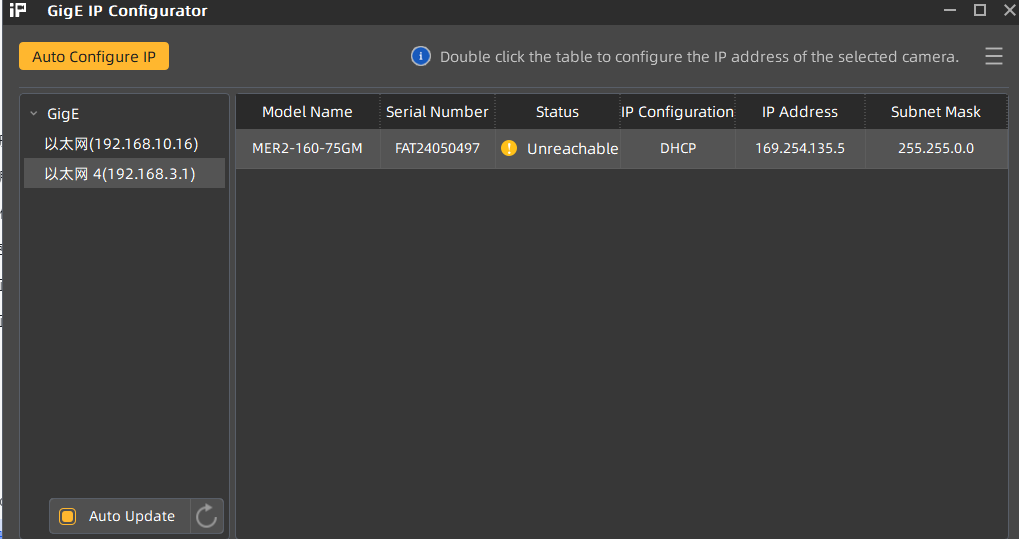Viewport: 1019px width, 539px height.
Task: Click the iP application logo icon
Action: [x=18, y=11]
